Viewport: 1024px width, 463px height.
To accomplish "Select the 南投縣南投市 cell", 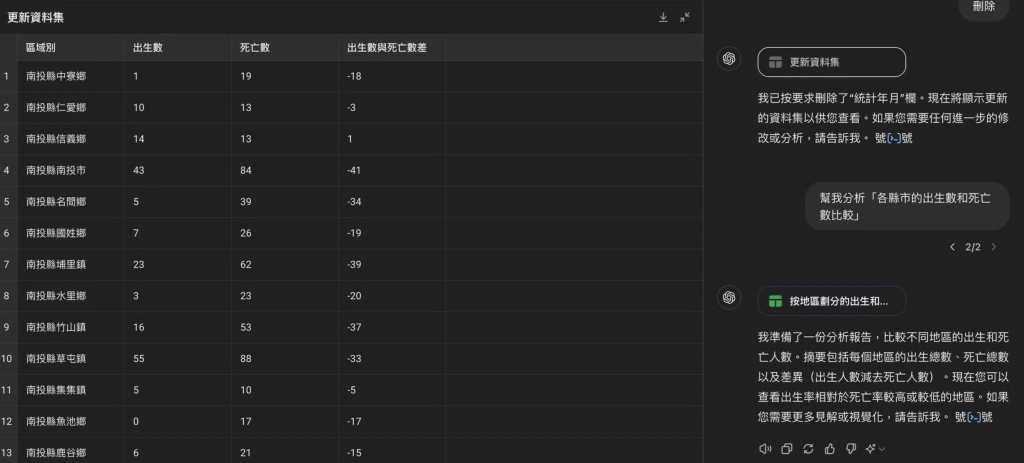I will click(x=71, y=170).
